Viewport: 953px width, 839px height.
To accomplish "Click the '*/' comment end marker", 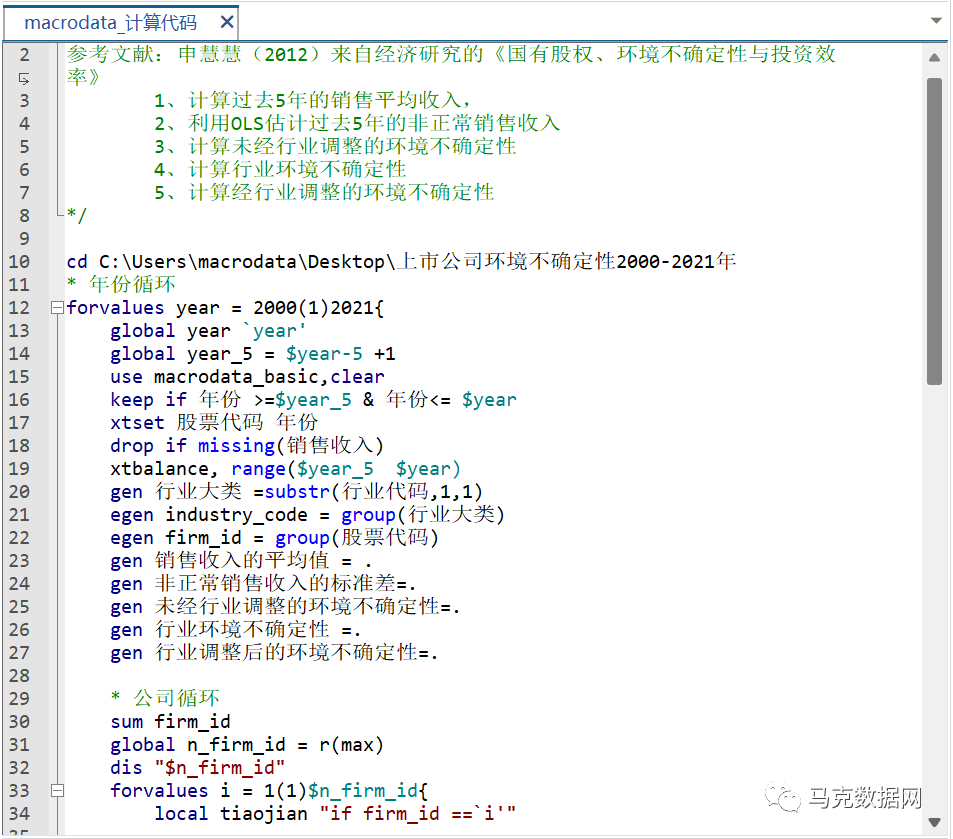I will point(77,215).
